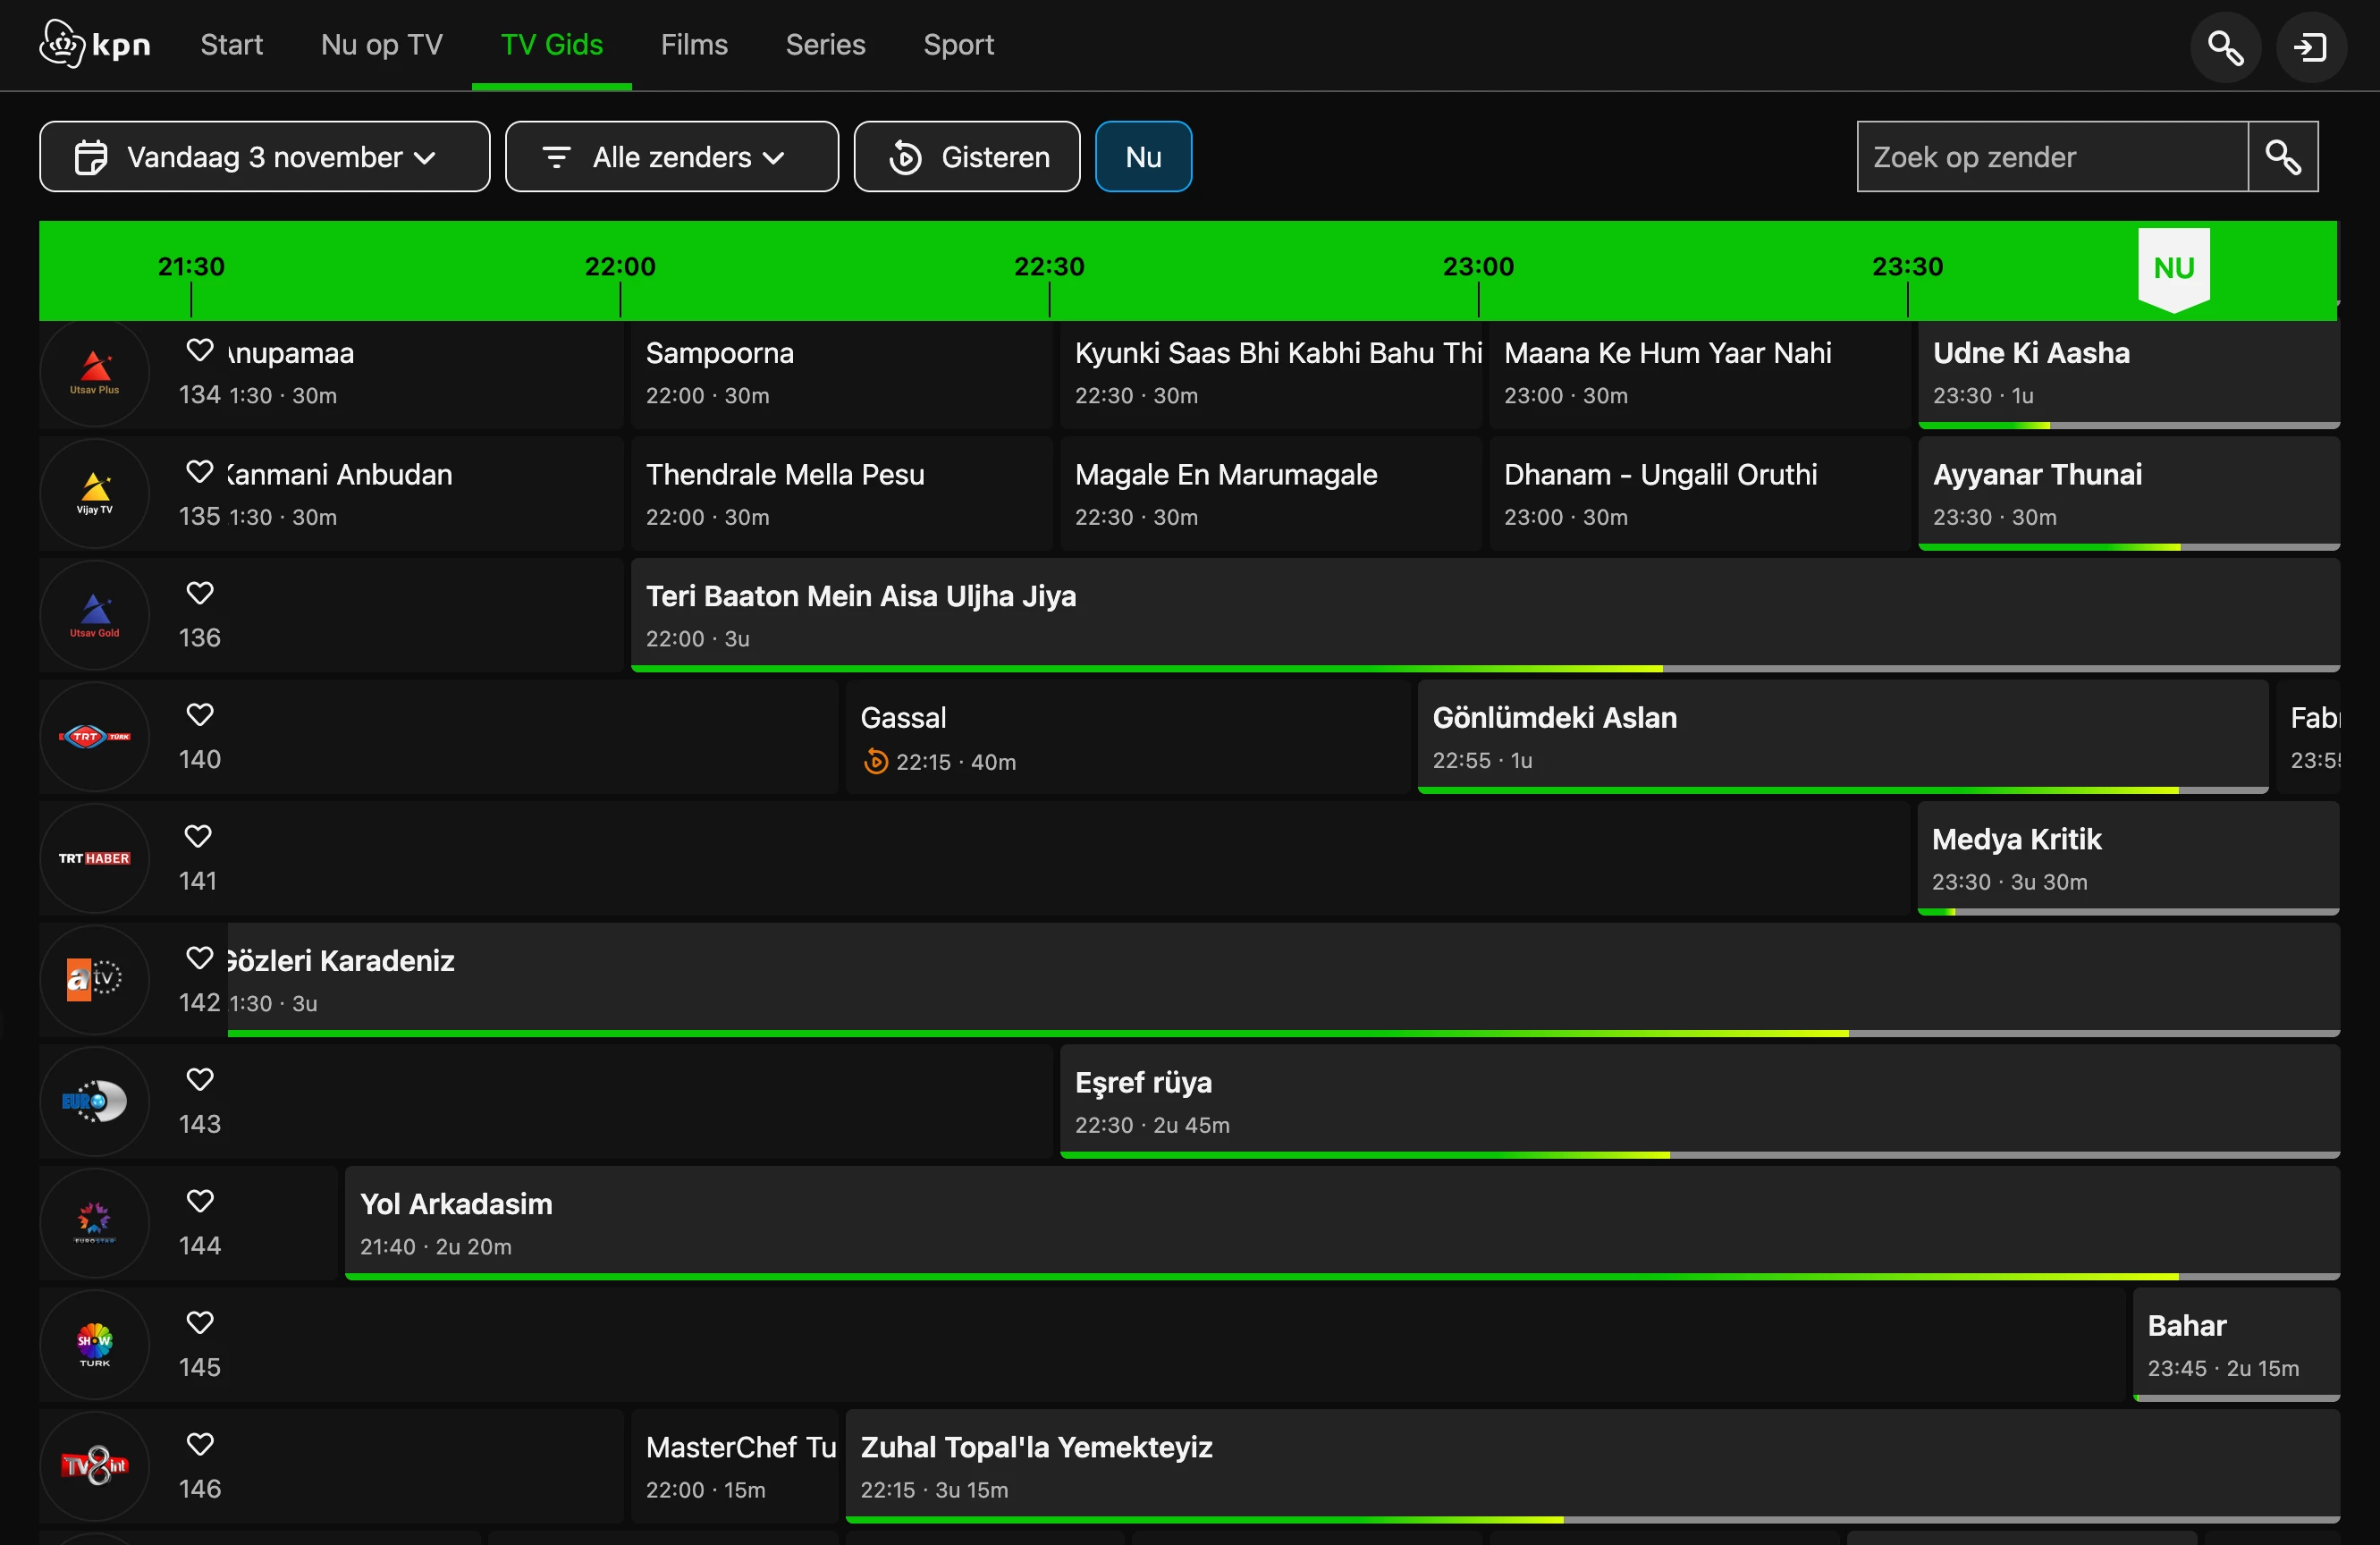
Task: Expand the Alle zenders filter dropdown
Action: tap(671, 157)
